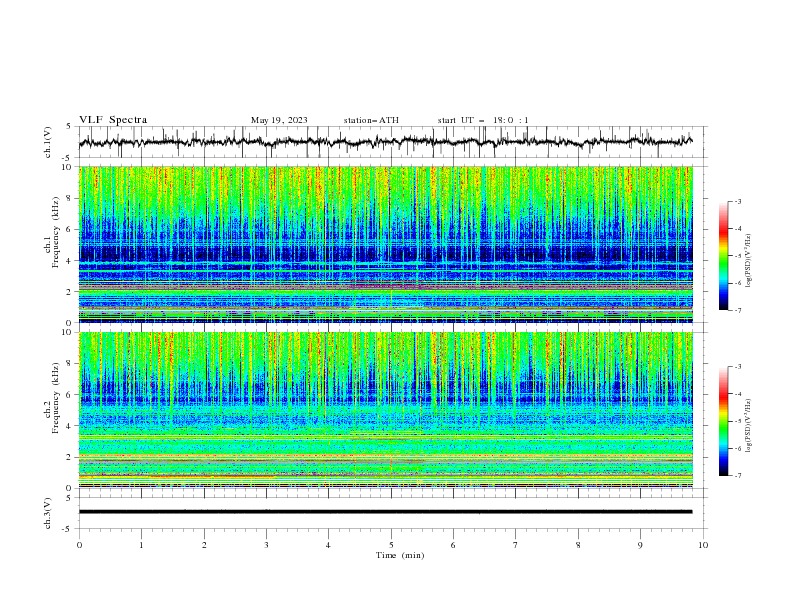Click the date 'May 19, 2023'
This screenshot has width=792, height=612.
[x=279, y=120]
